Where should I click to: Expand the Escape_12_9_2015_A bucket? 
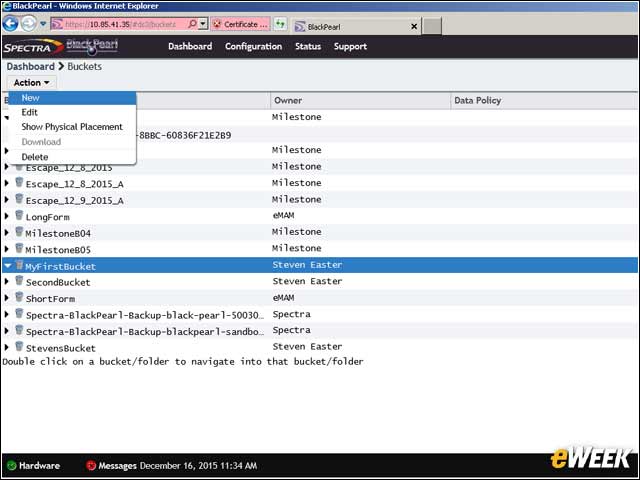[x=7, y=200]
